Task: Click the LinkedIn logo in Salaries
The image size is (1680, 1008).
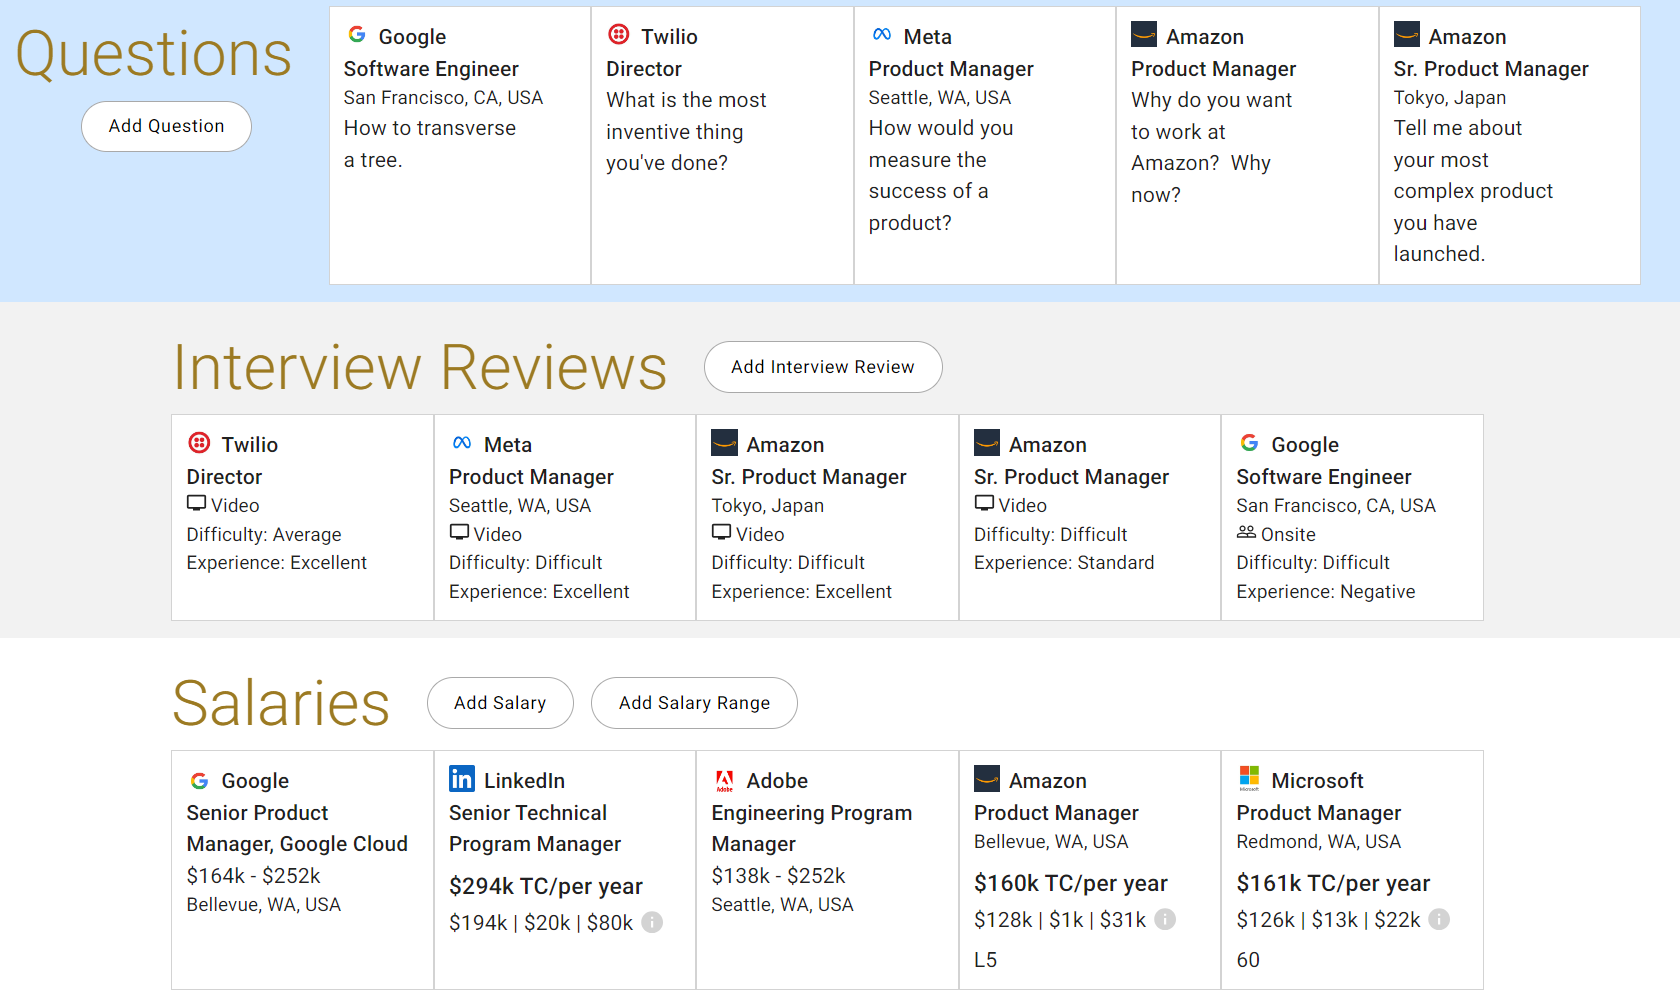Action: (x=462, y=779)
